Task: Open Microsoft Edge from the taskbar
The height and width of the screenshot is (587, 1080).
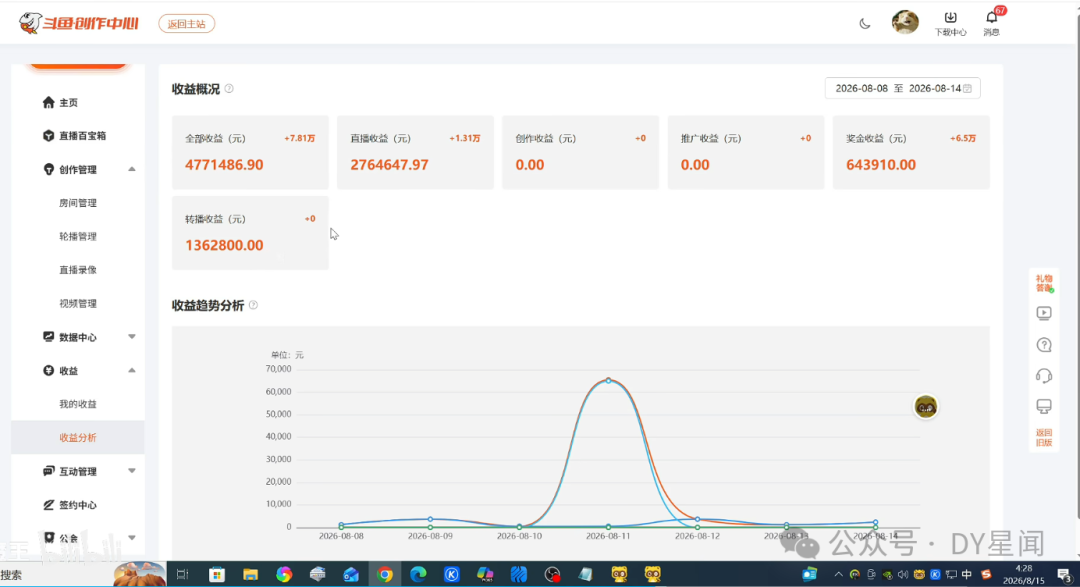Action: 418,574
